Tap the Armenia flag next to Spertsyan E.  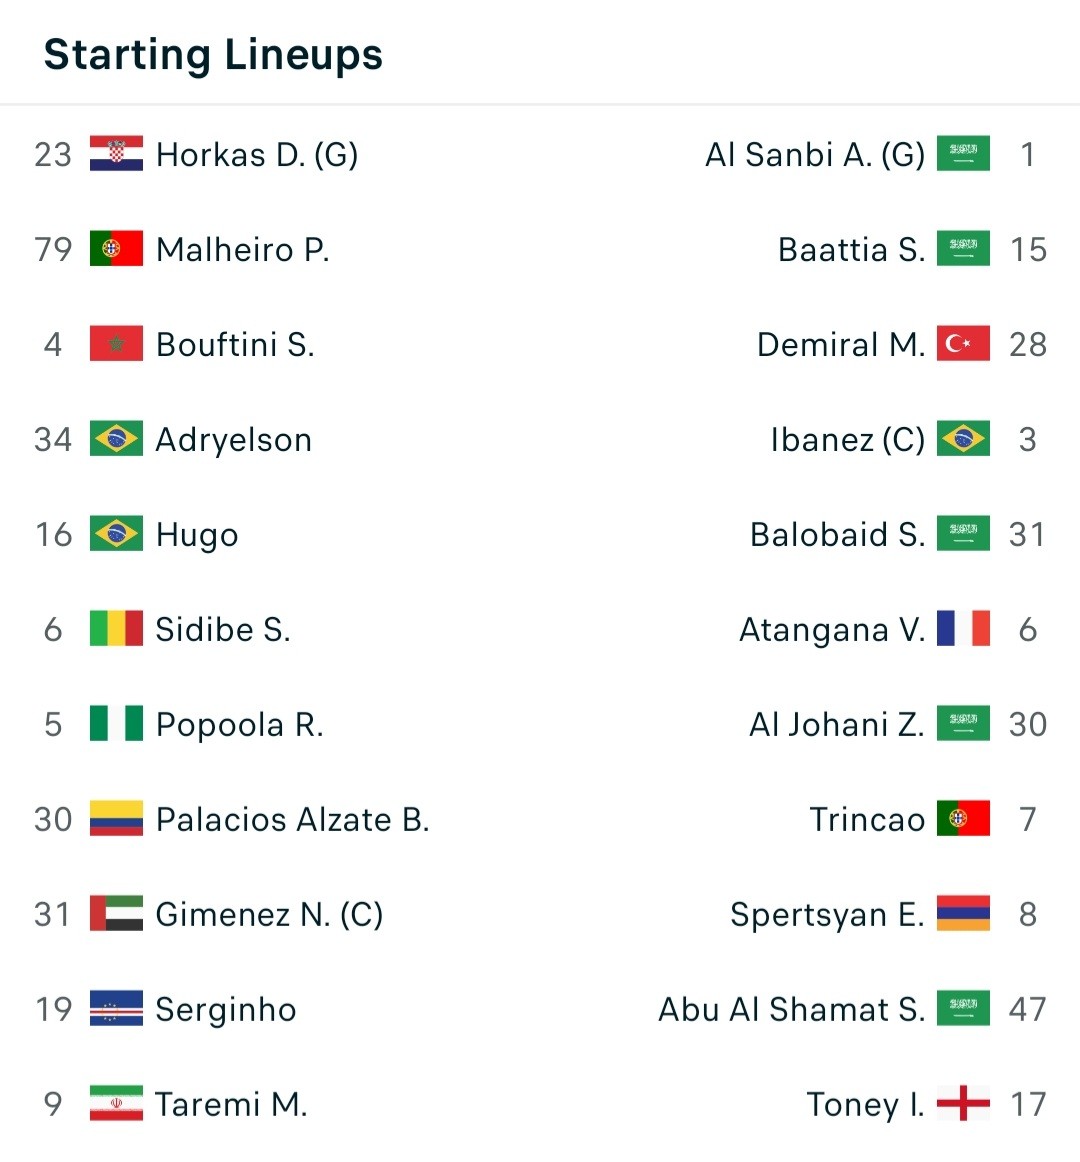(x=963, y=914)
